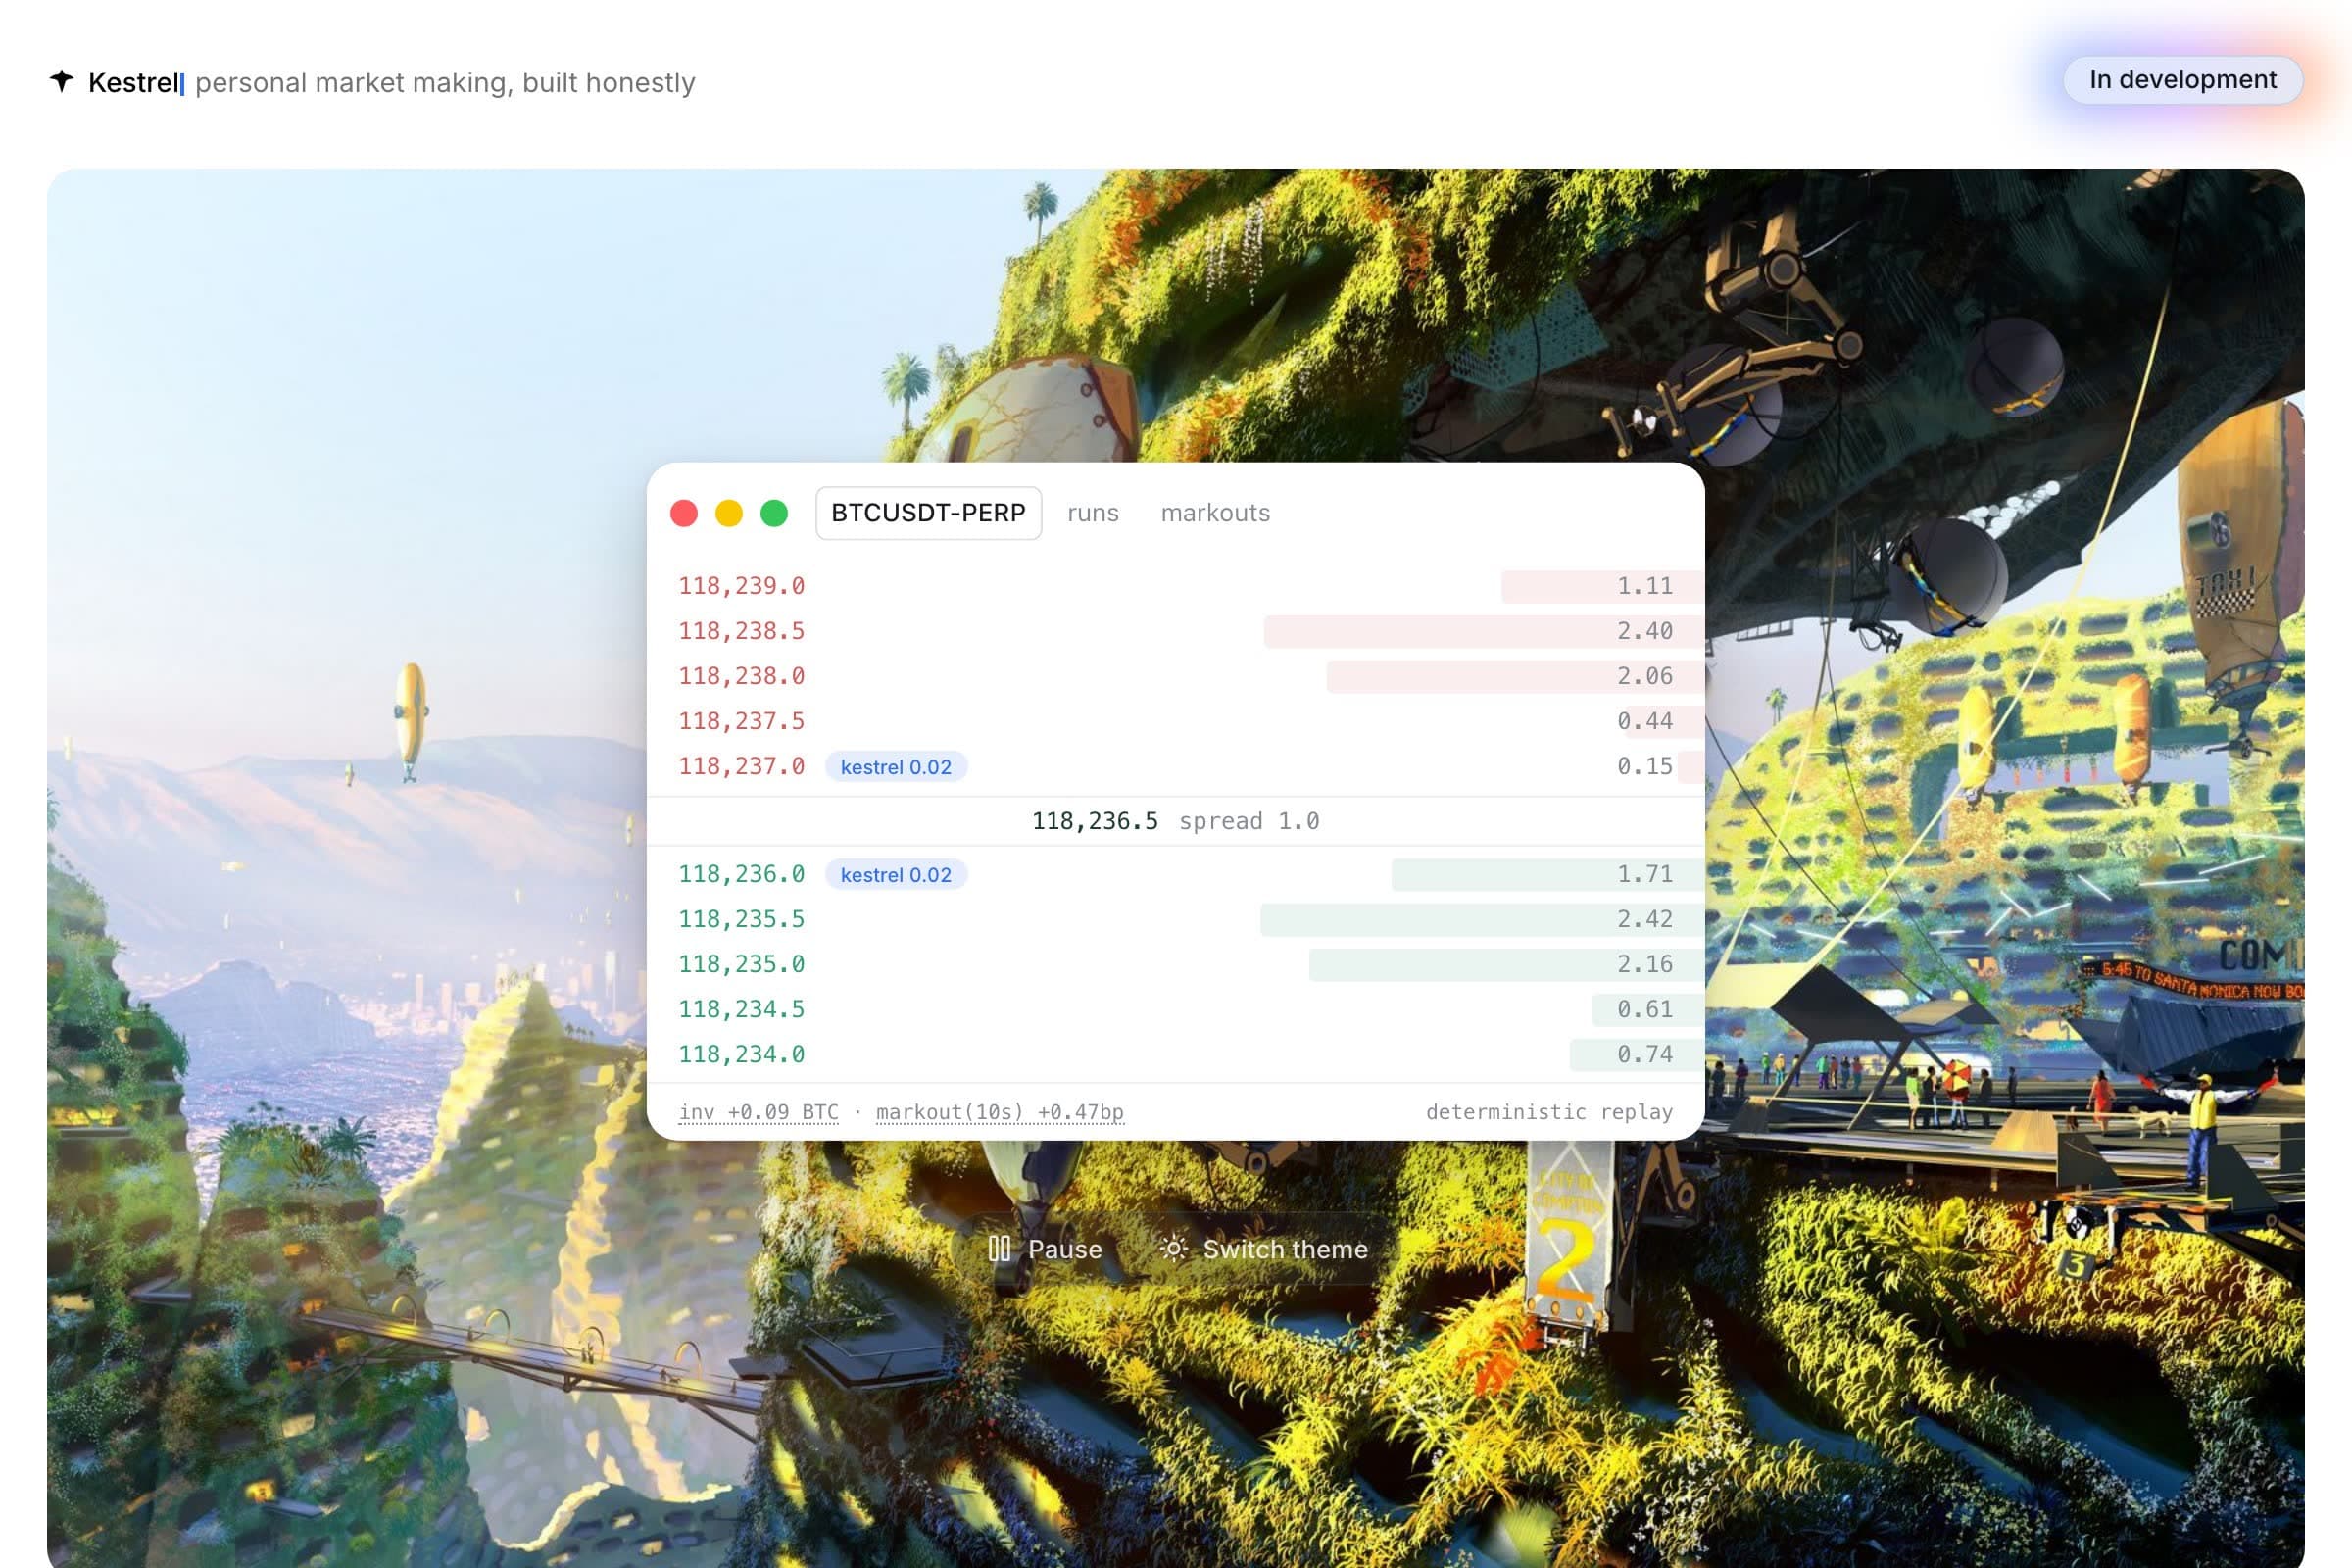The height and width of the screenshot is (1568, 2352).
Task: Click bid size 2.42
Action: click(x=1645, y=919)
